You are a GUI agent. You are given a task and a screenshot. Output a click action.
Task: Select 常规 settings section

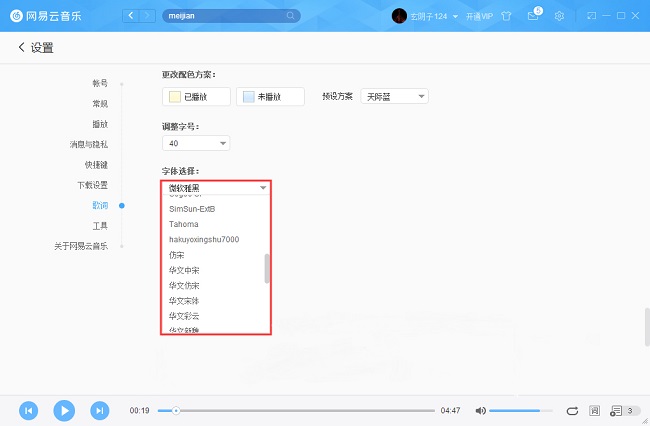(100, 104)
